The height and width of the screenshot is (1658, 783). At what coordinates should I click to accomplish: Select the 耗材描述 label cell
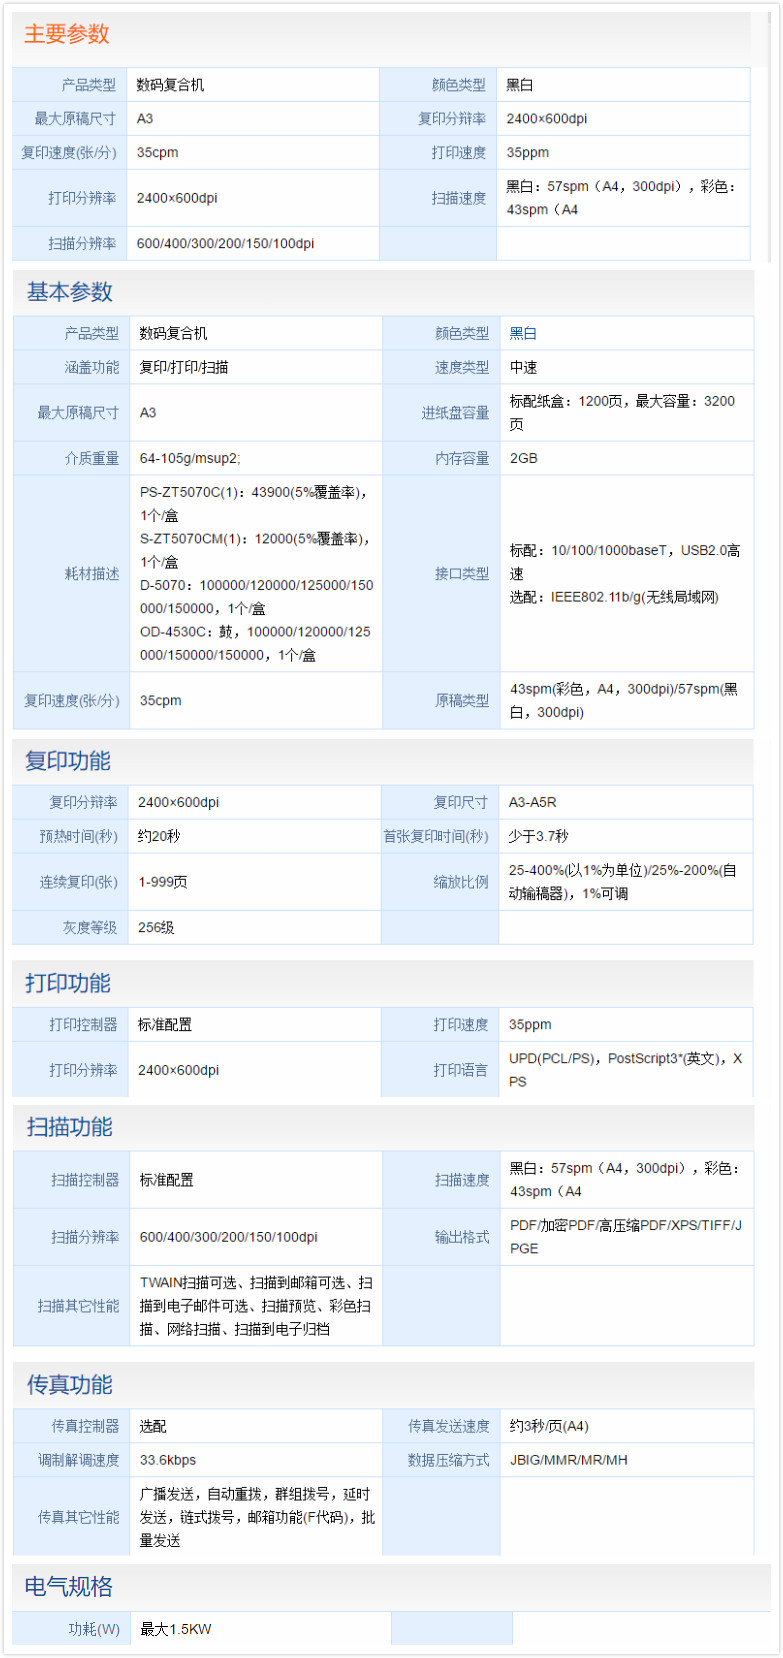pyautogui.click(x=91, y=574)
